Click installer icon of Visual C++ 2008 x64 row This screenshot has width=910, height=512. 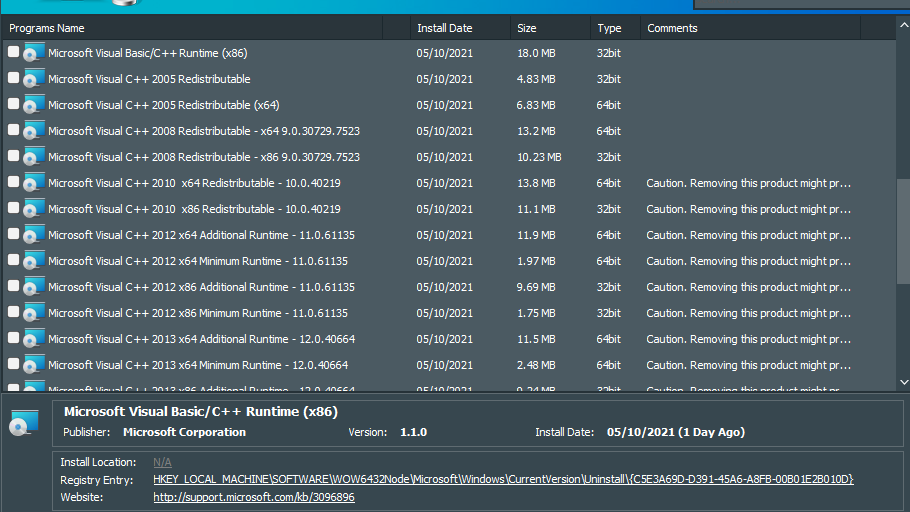(34, 131)
